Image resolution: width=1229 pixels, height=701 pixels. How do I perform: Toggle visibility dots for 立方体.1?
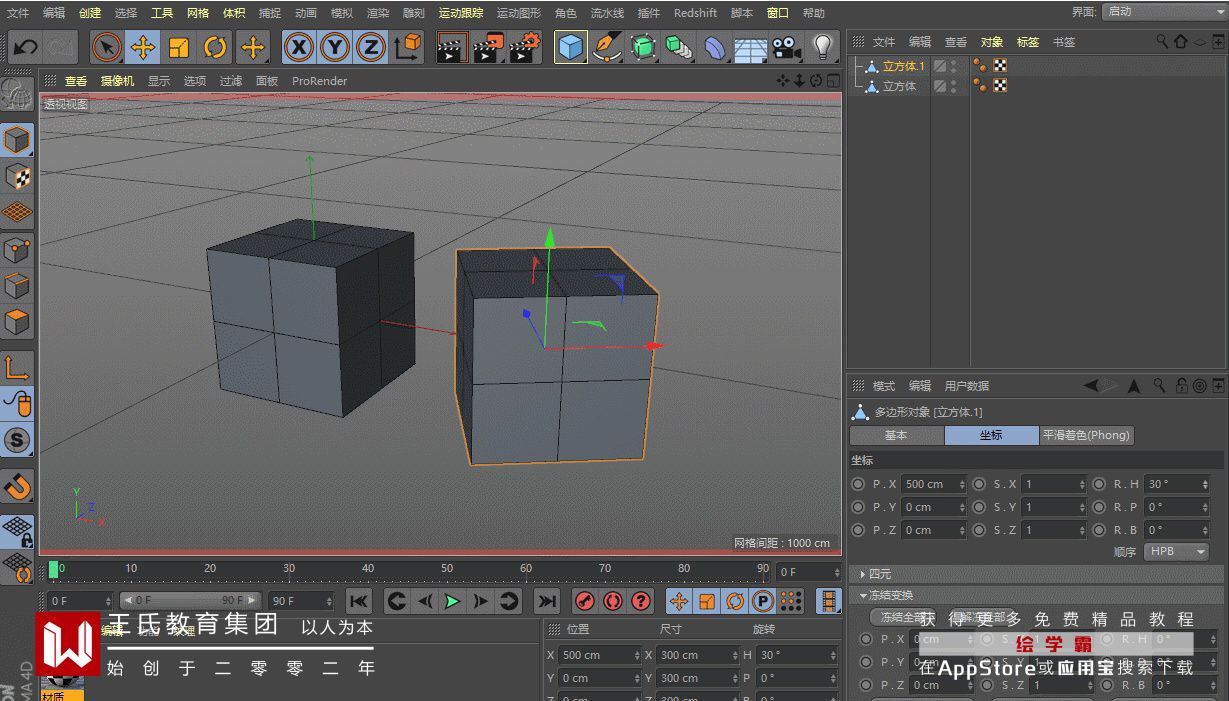[953, 66]
